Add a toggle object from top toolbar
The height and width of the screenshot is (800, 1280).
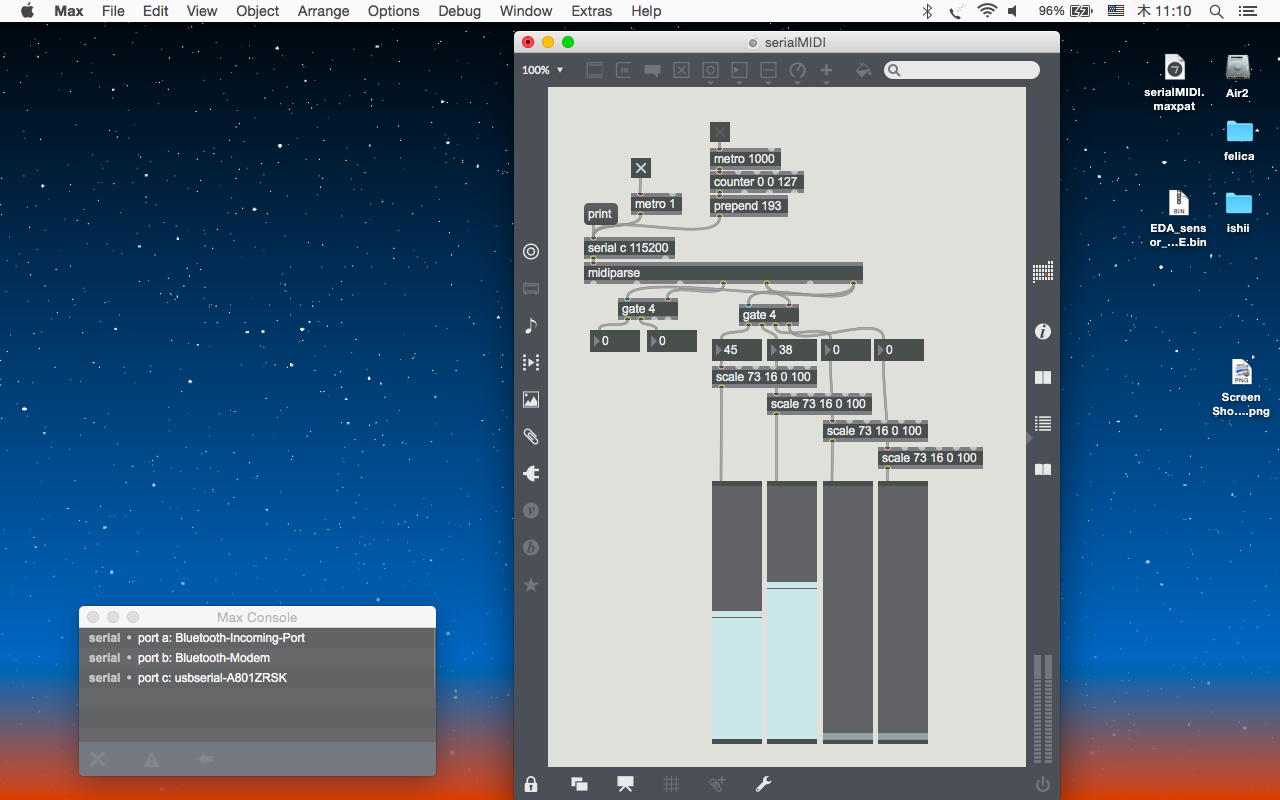(681, 70)
